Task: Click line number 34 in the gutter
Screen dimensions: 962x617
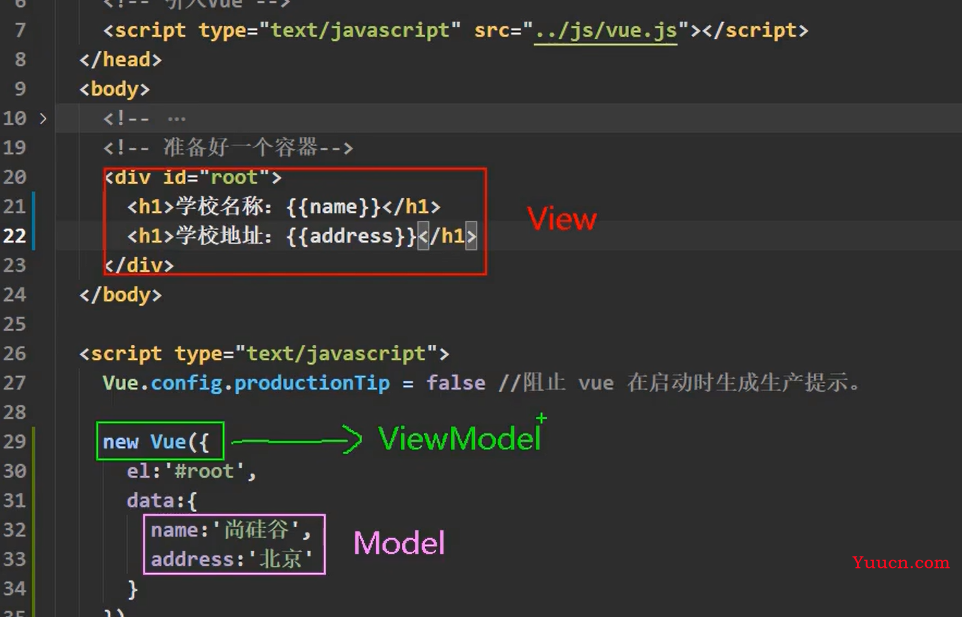Action: pos(15,589)
